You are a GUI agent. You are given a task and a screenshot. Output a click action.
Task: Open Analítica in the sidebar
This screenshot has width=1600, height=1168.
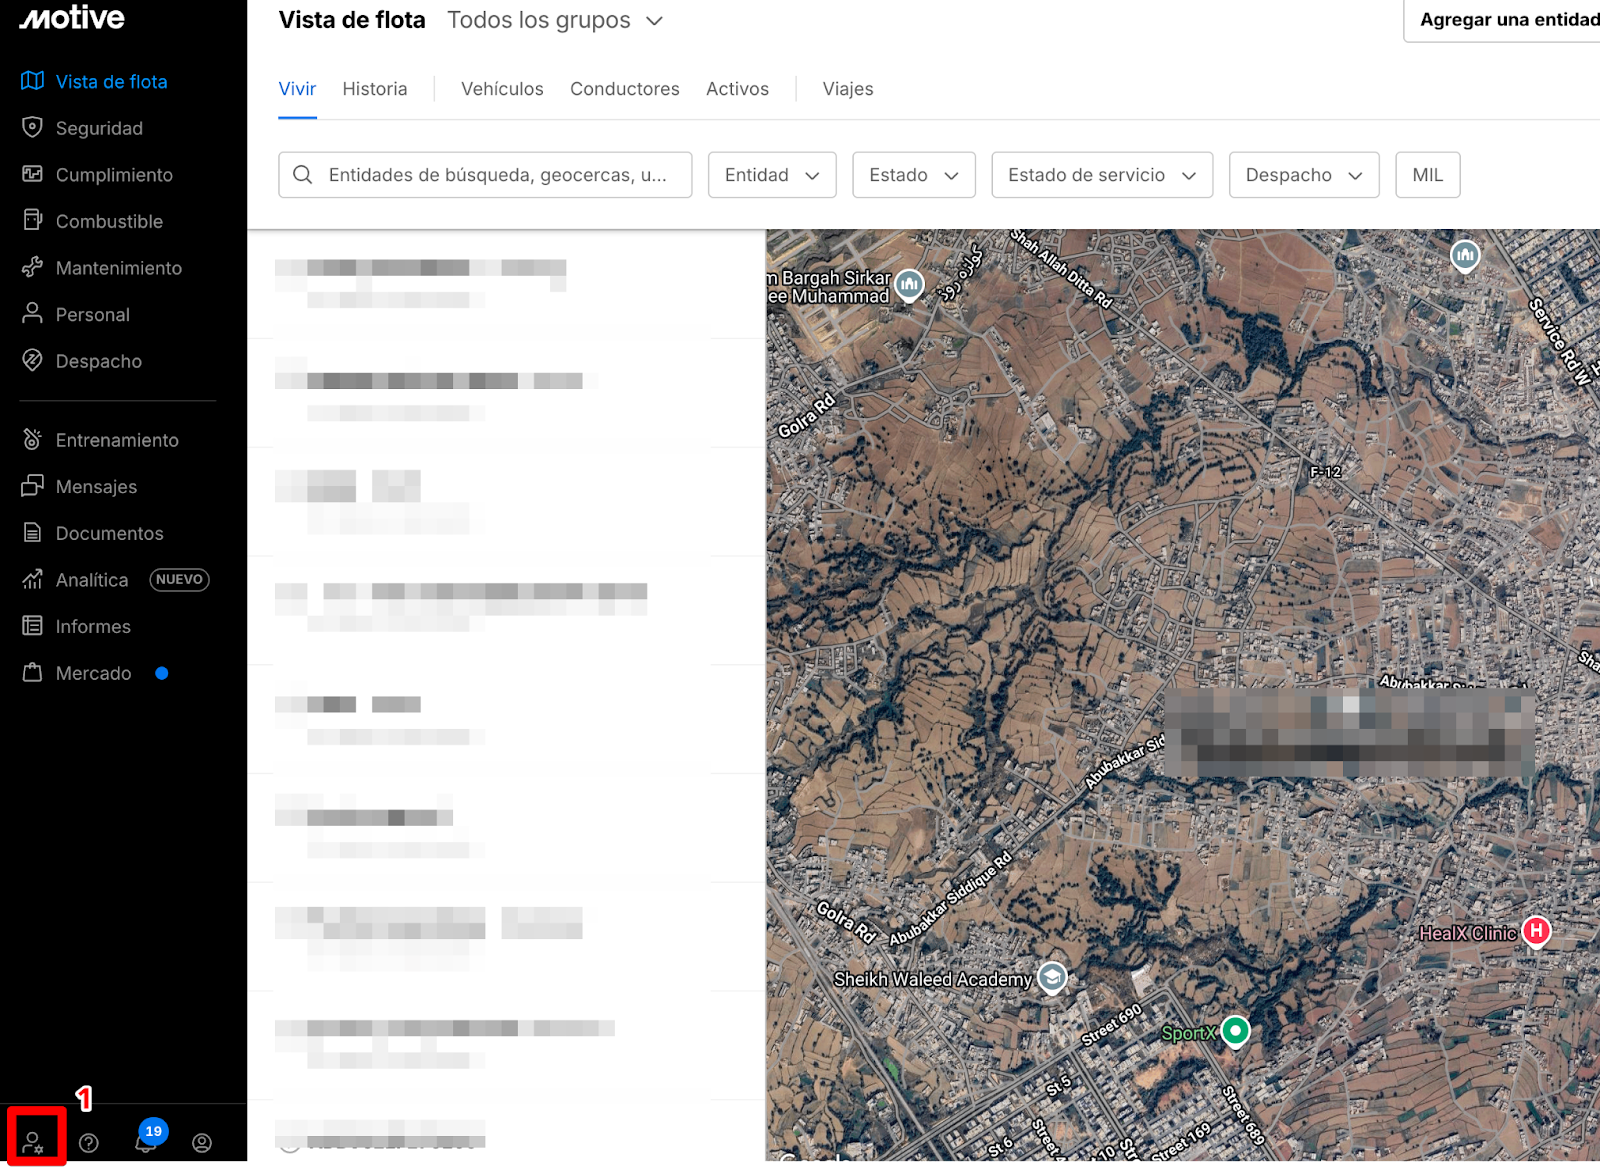(92, 580)
